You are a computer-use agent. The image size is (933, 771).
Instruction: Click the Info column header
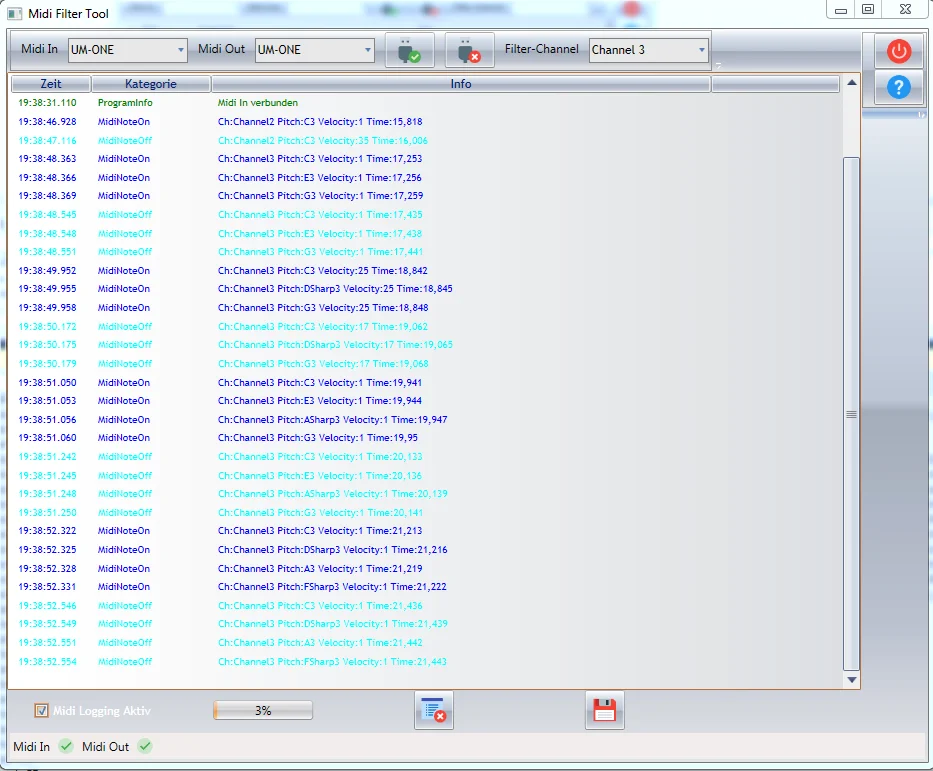(x=461, y=84)
